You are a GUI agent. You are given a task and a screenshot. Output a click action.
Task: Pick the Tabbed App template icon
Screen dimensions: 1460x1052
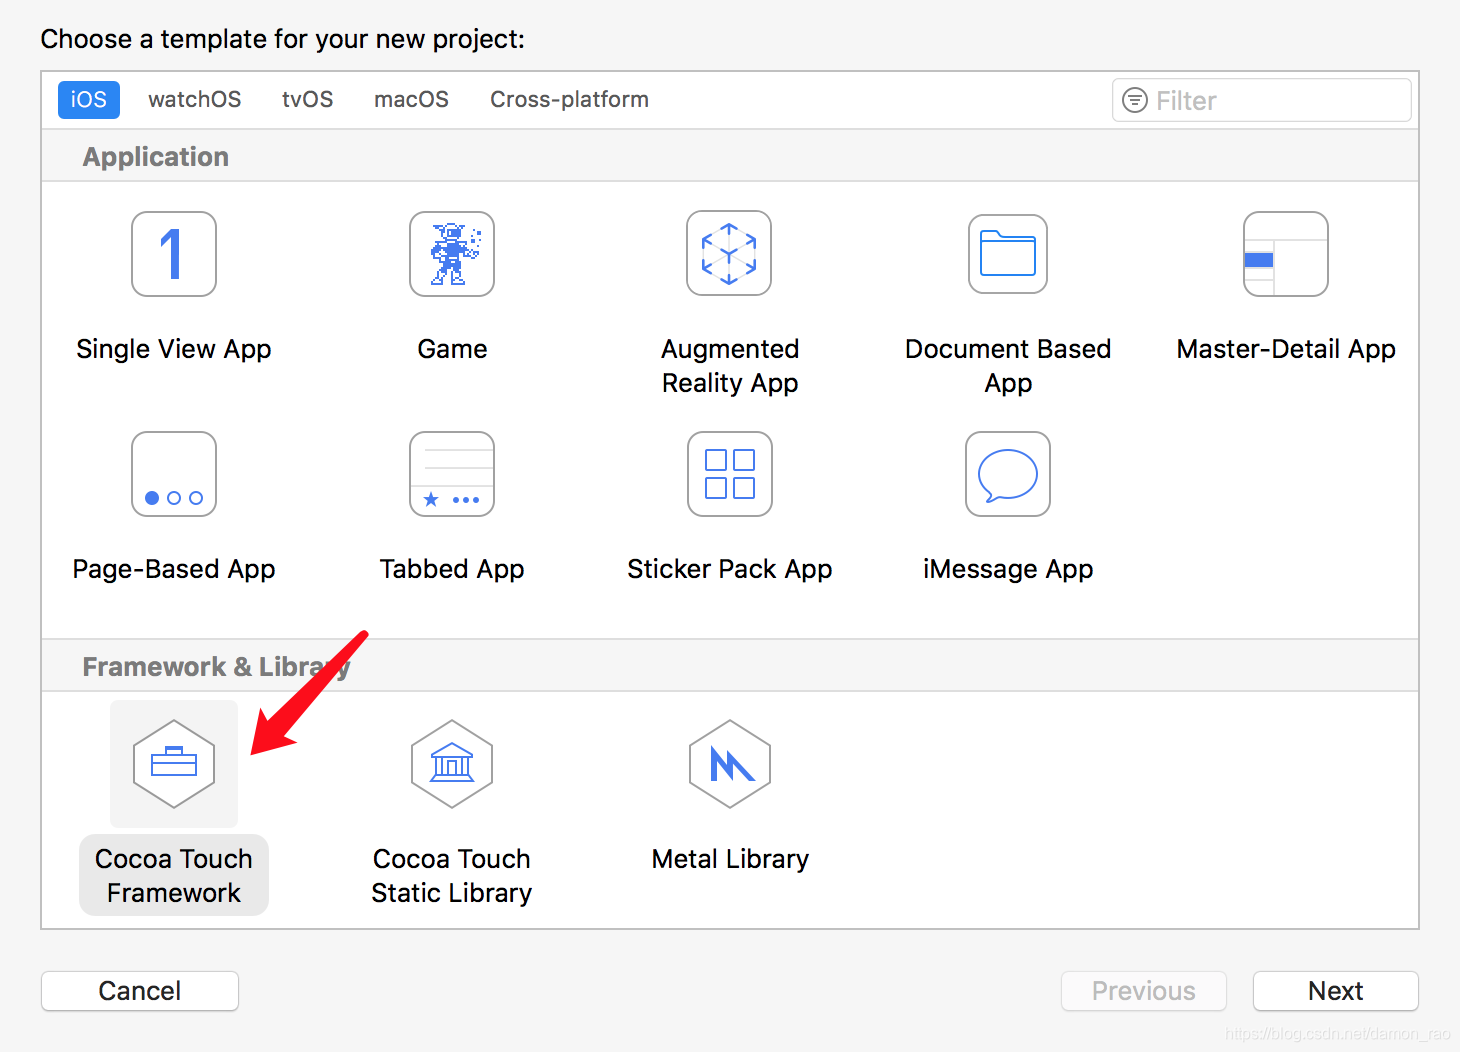coord(452,474)
